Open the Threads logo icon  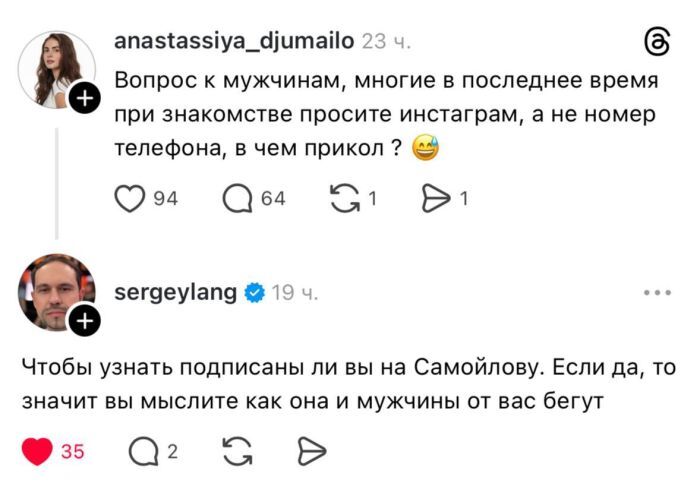tap(658, 42)
